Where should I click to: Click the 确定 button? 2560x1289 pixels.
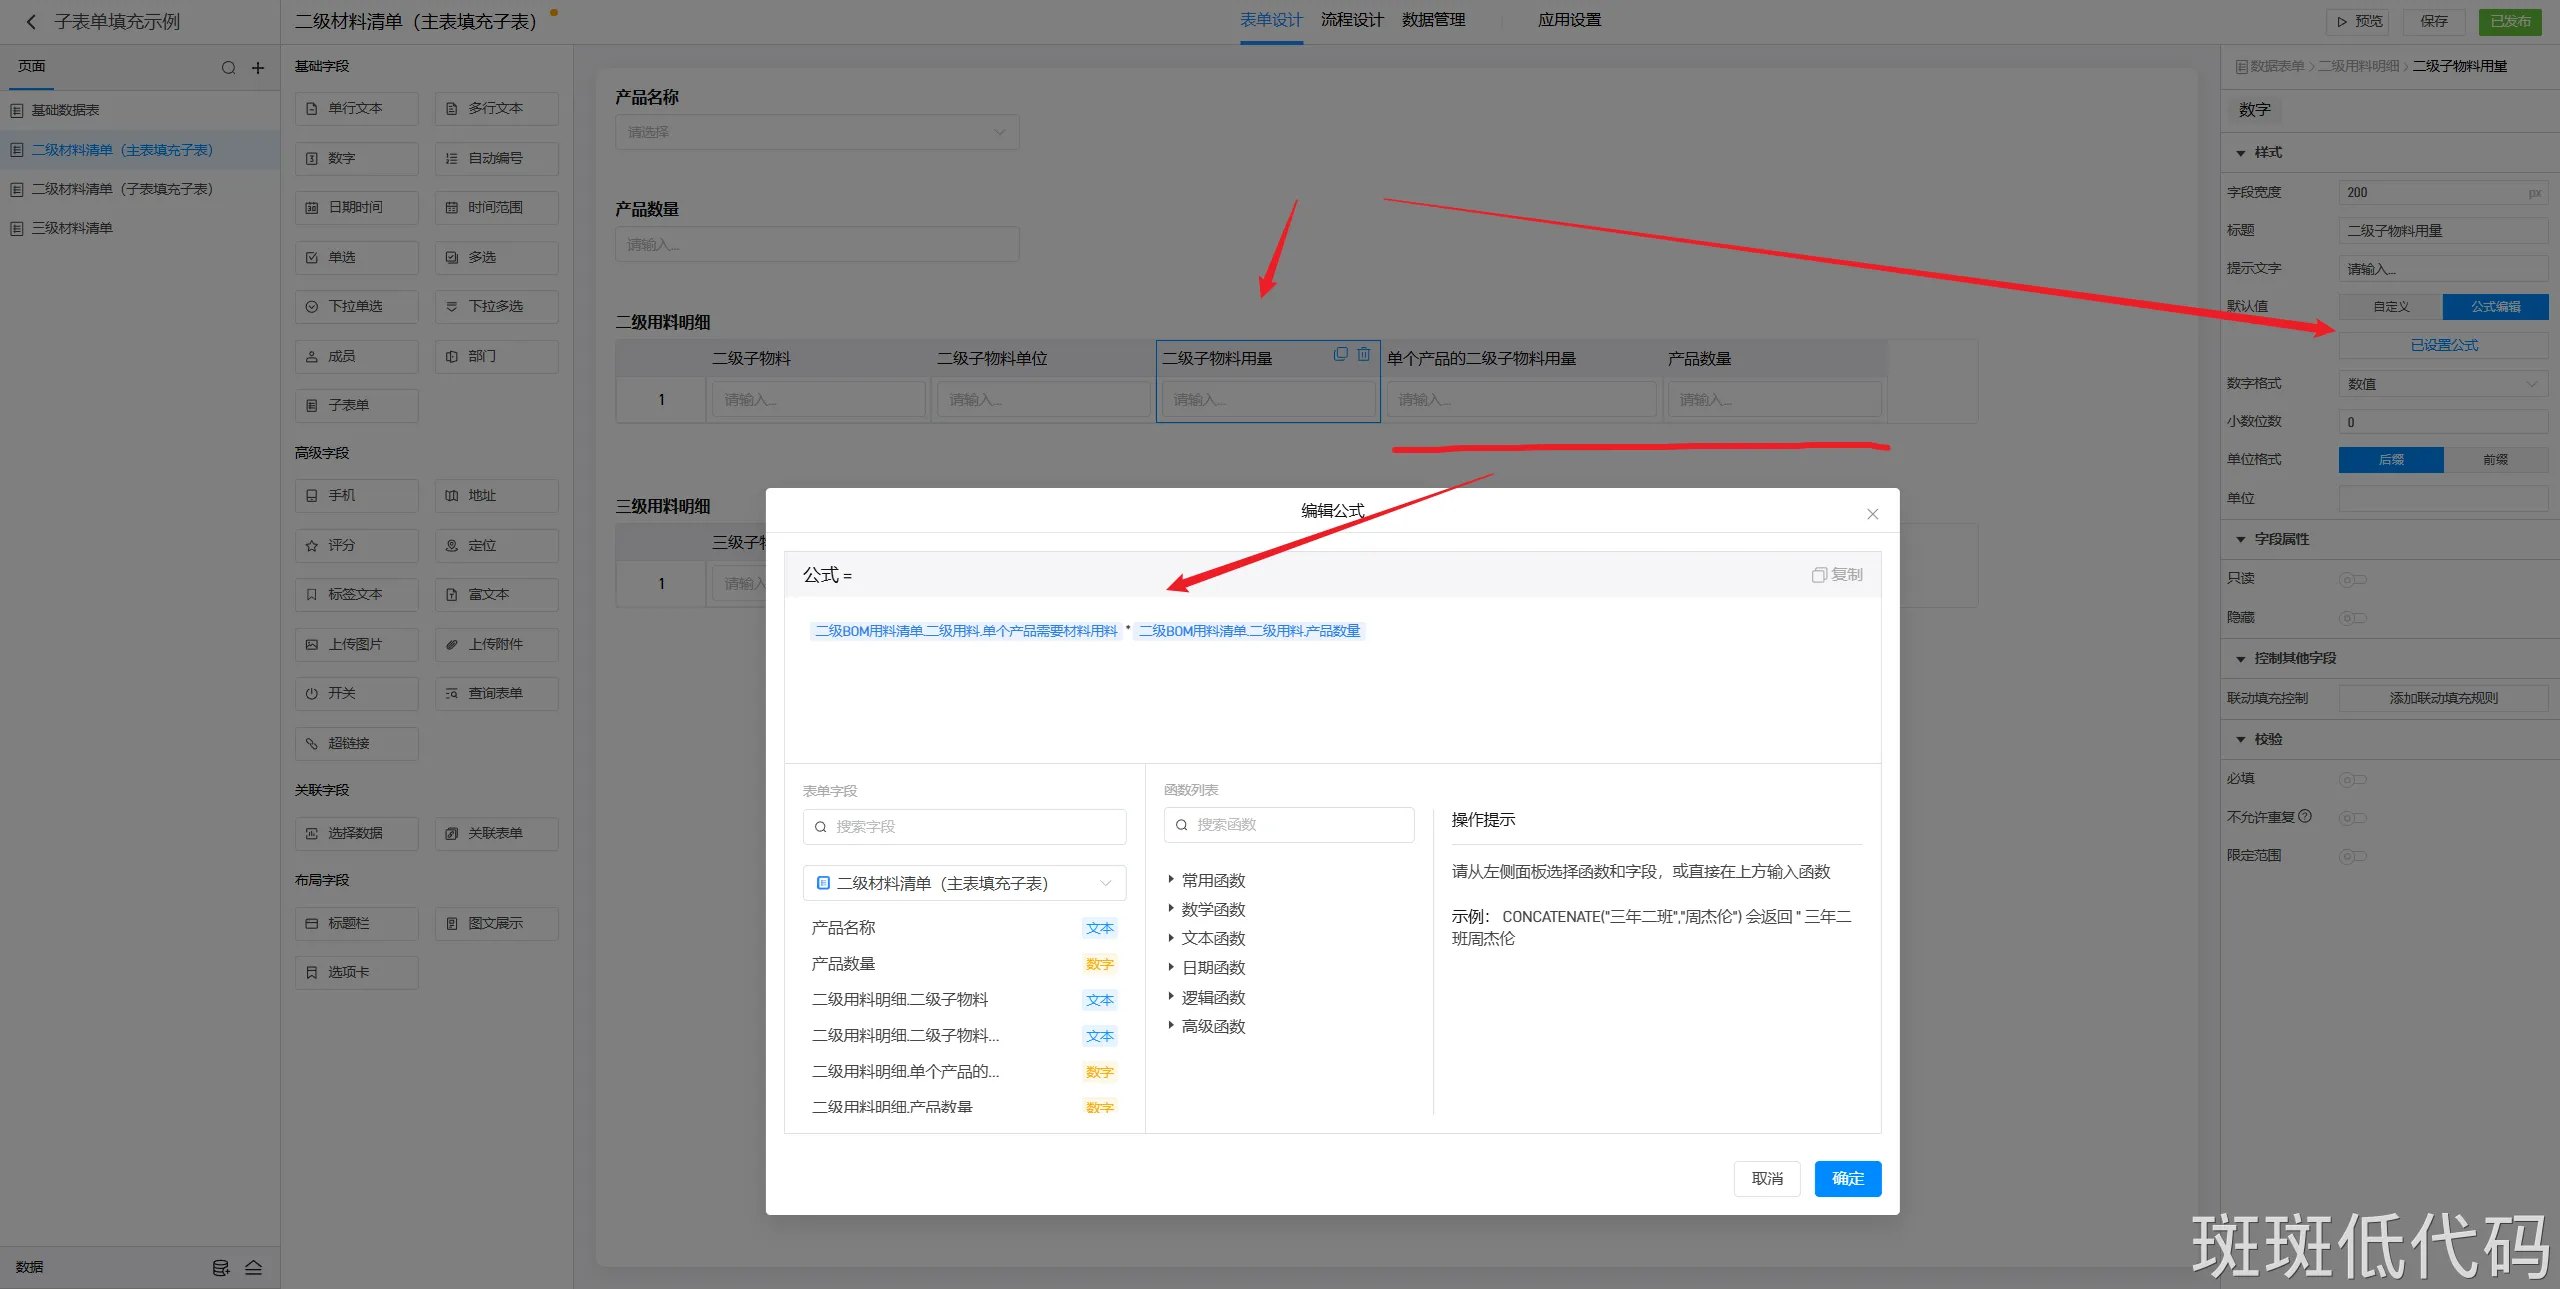pyautogui.click(x=1847, y=1178)
